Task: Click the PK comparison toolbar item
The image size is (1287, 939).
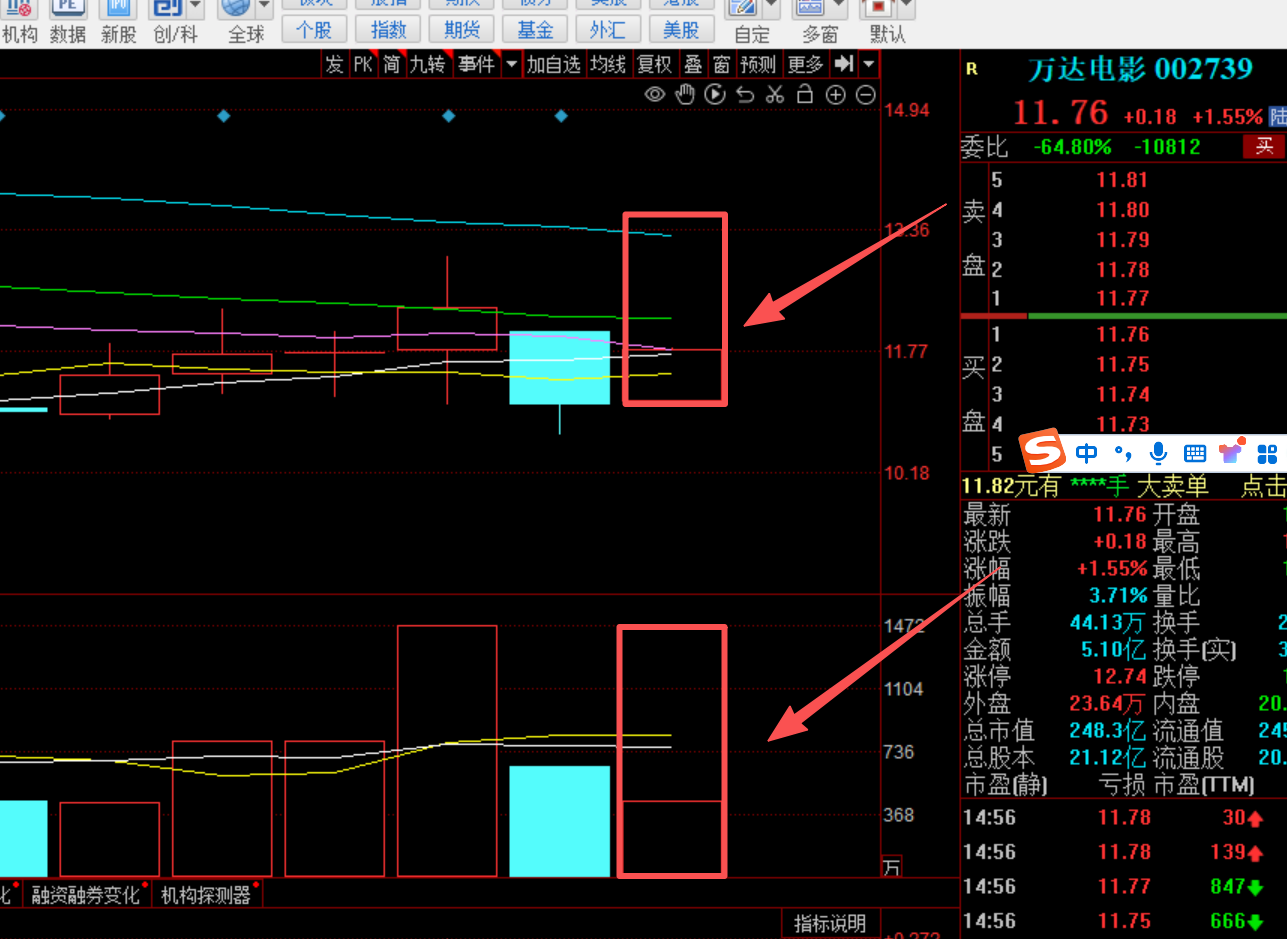Action: point(362,65)
